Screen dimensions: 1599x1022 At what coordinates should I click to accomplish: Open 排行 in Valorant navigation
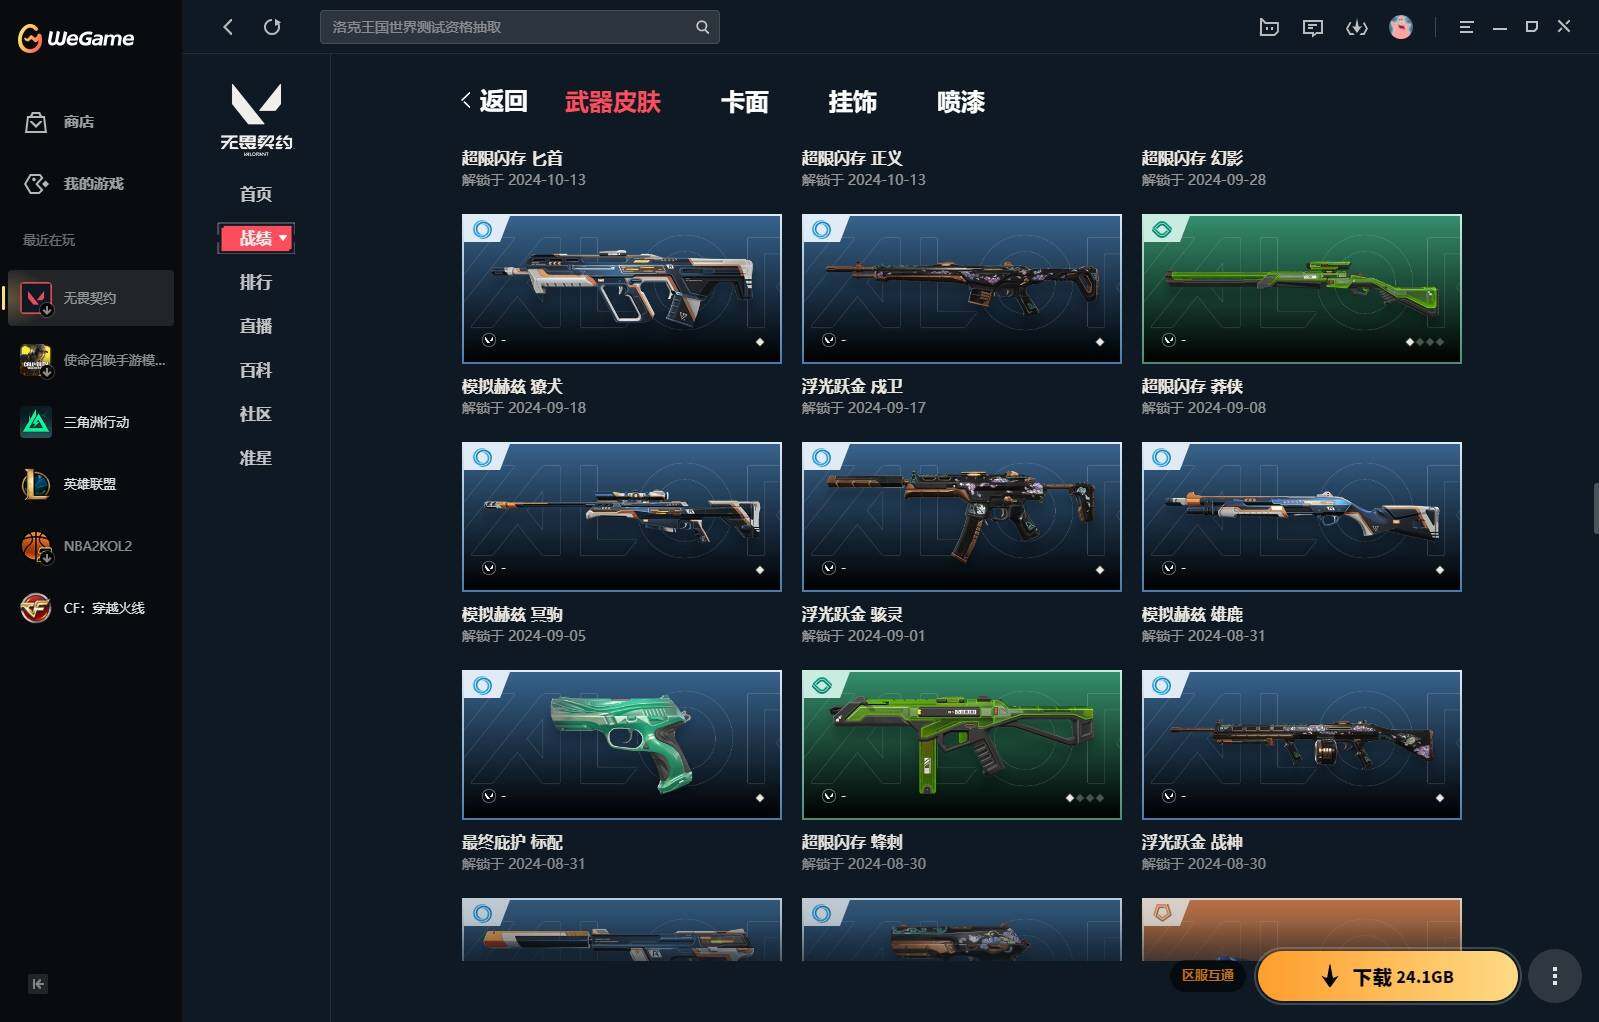(x=256, y=282)
